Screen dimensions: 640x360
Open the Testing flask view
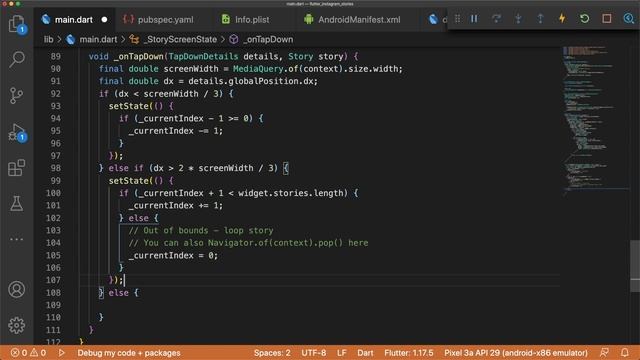pyautogui.click(x=17, y=203)
